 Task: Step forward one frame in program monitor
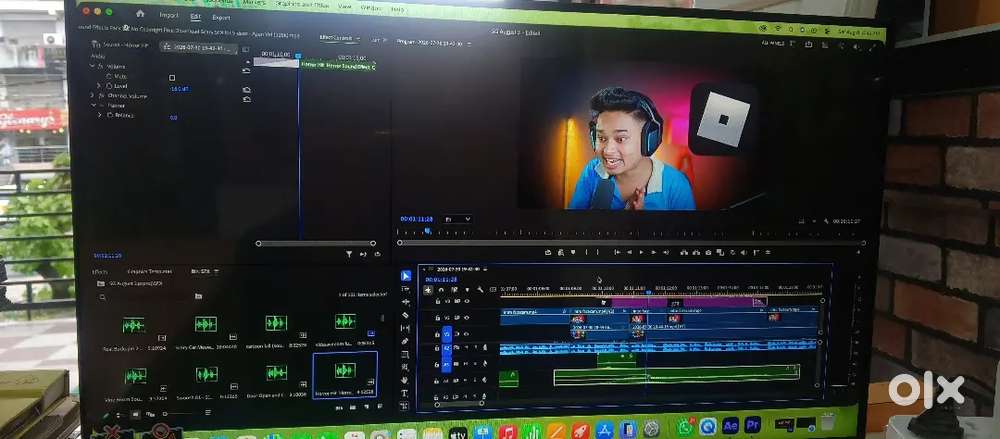(653, 253)
